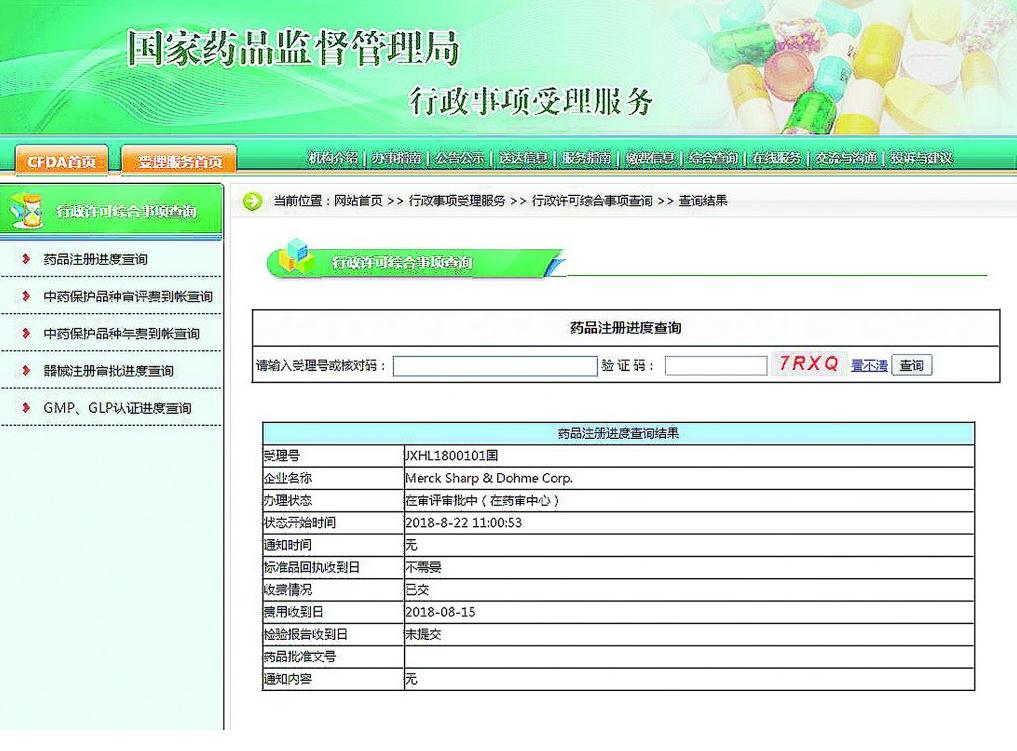1017x751 pixels.
Task: Click the hourglass icon in sidebar header
Action: pos(25,211)
